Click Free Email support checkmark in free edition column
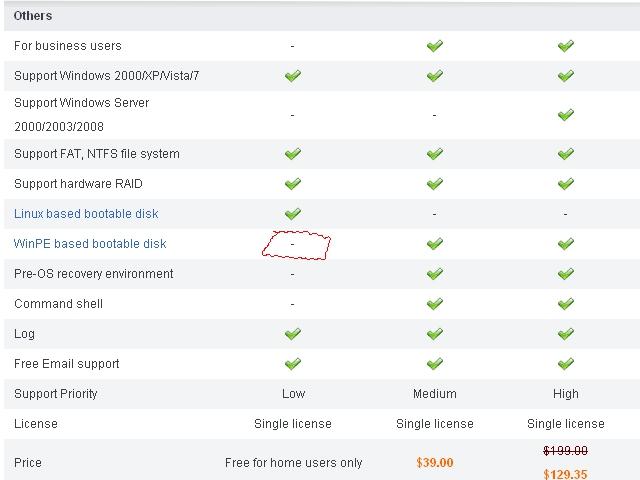The width and height of the screenshot is (640, 480). tap(292, 364)
